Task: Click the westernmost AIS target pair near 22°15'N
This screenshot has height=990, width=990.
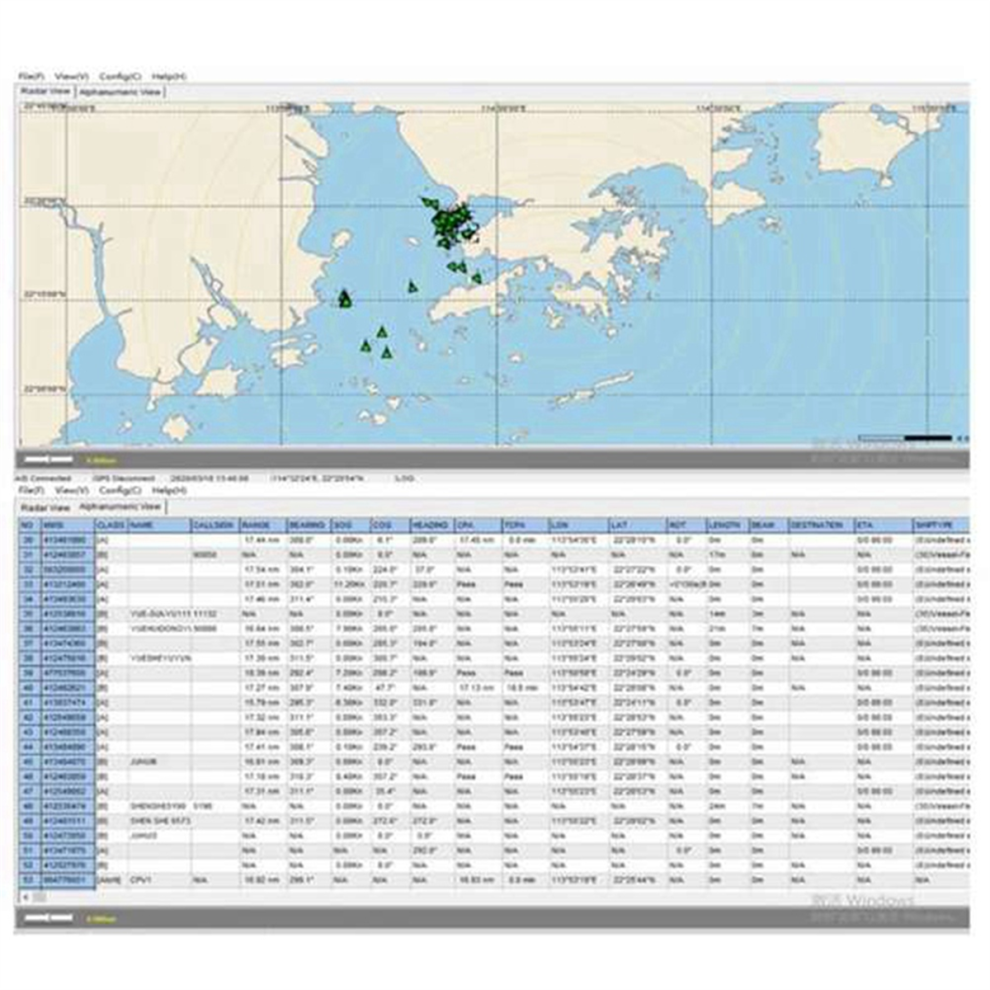Action: [345, 299]
